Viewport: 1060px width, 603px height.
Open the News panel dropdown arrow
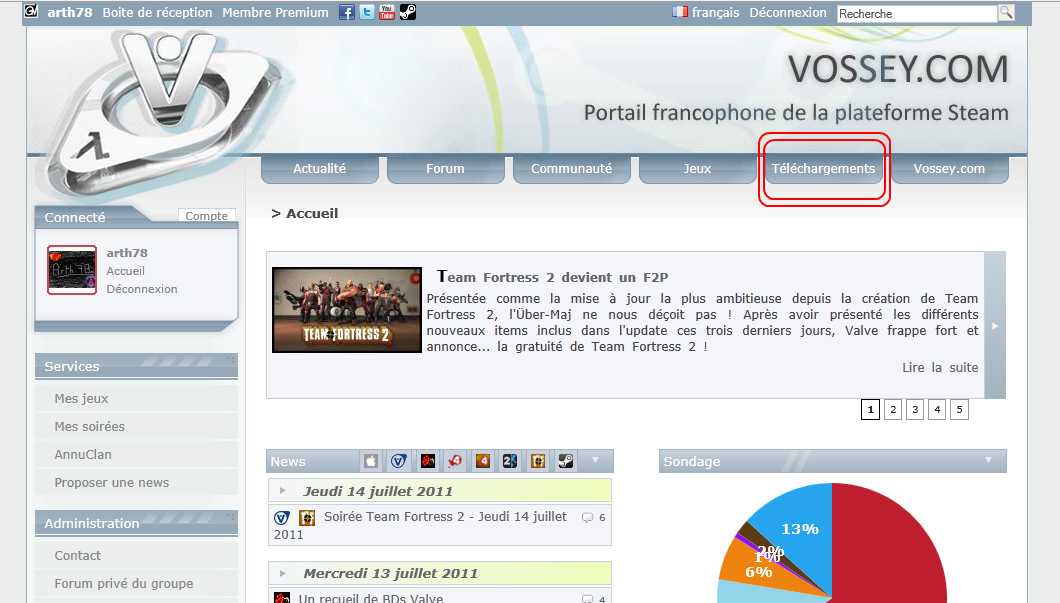pos(596,460)
